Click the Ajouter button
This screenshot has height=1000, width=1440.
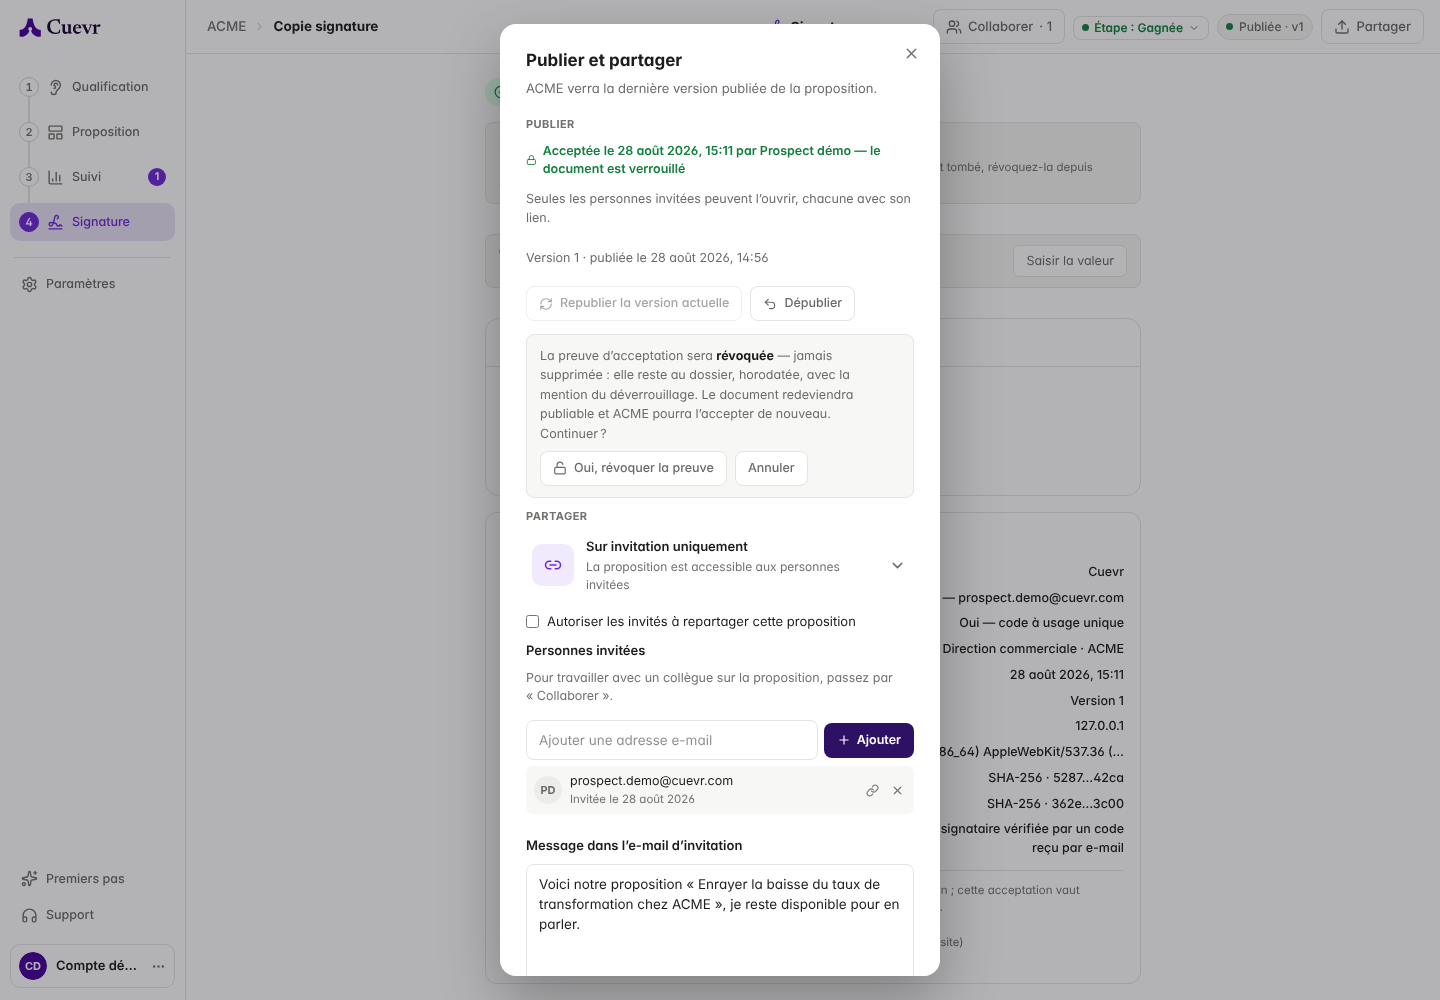pyautogui.click(x=869, y=740)
